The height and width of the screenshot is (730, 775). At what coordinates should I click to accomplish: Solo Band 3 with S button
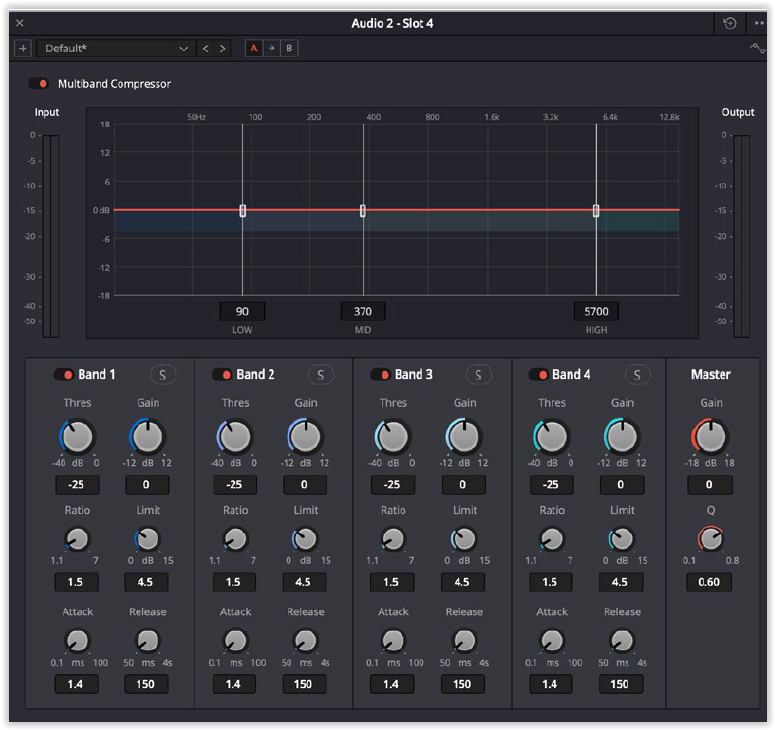pyautogui.click(x=478, y=374)
